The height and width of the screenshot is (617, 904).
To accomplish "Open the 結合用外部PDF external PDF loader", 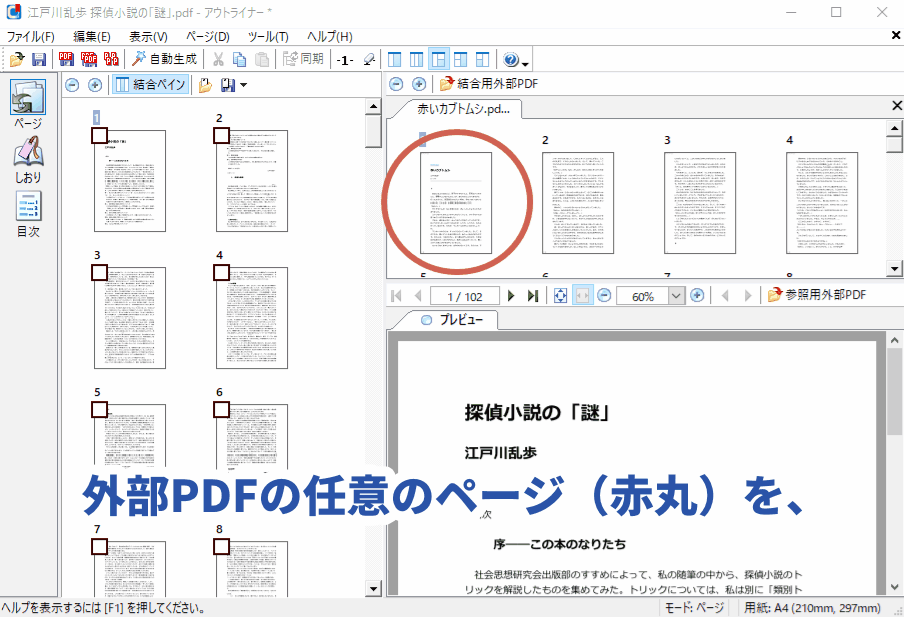I will pyautogui.click(x=488, y=84).
